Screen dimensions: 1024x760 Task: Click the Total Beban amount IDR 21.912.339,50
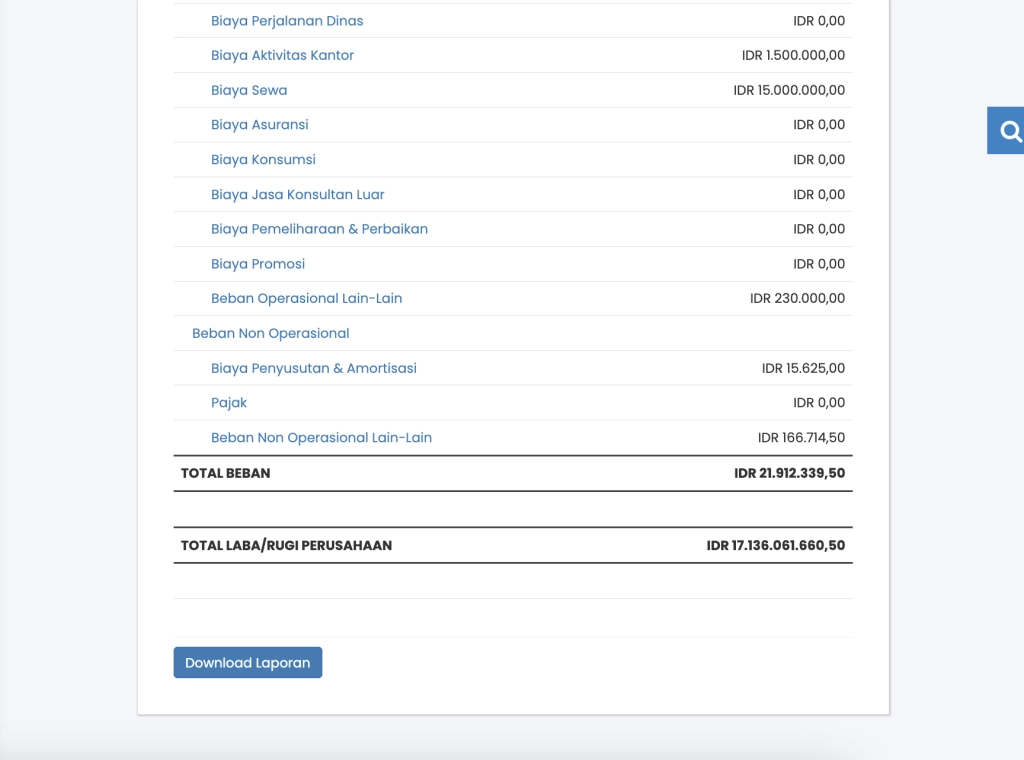pos(789,473)
